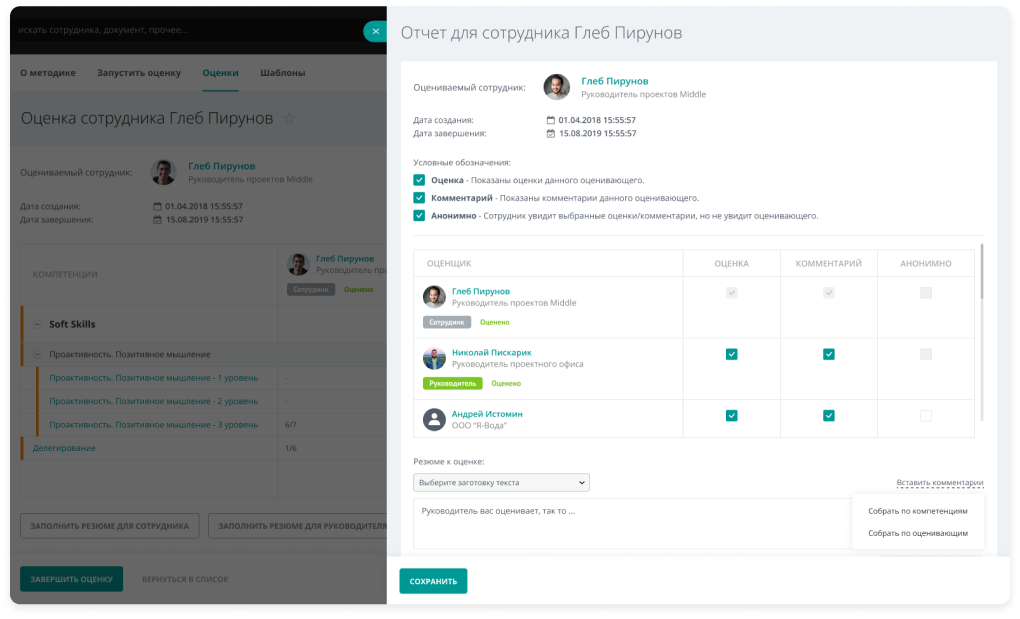This screenshot has height=619, width=1020.
Task: Click Андрей Истомин generic avatar icon
Action: (x=434, y=419)
